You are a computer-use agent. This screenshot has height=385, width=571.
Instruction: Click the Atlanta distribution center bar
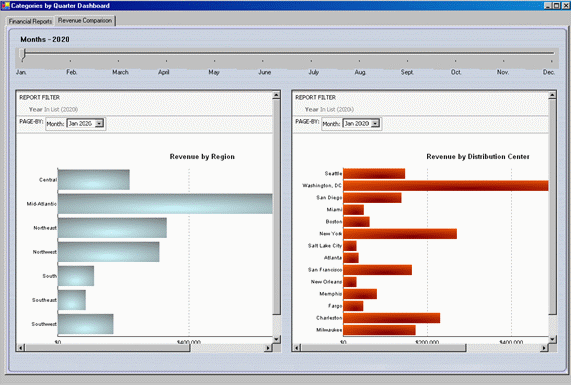coord(351,258)
